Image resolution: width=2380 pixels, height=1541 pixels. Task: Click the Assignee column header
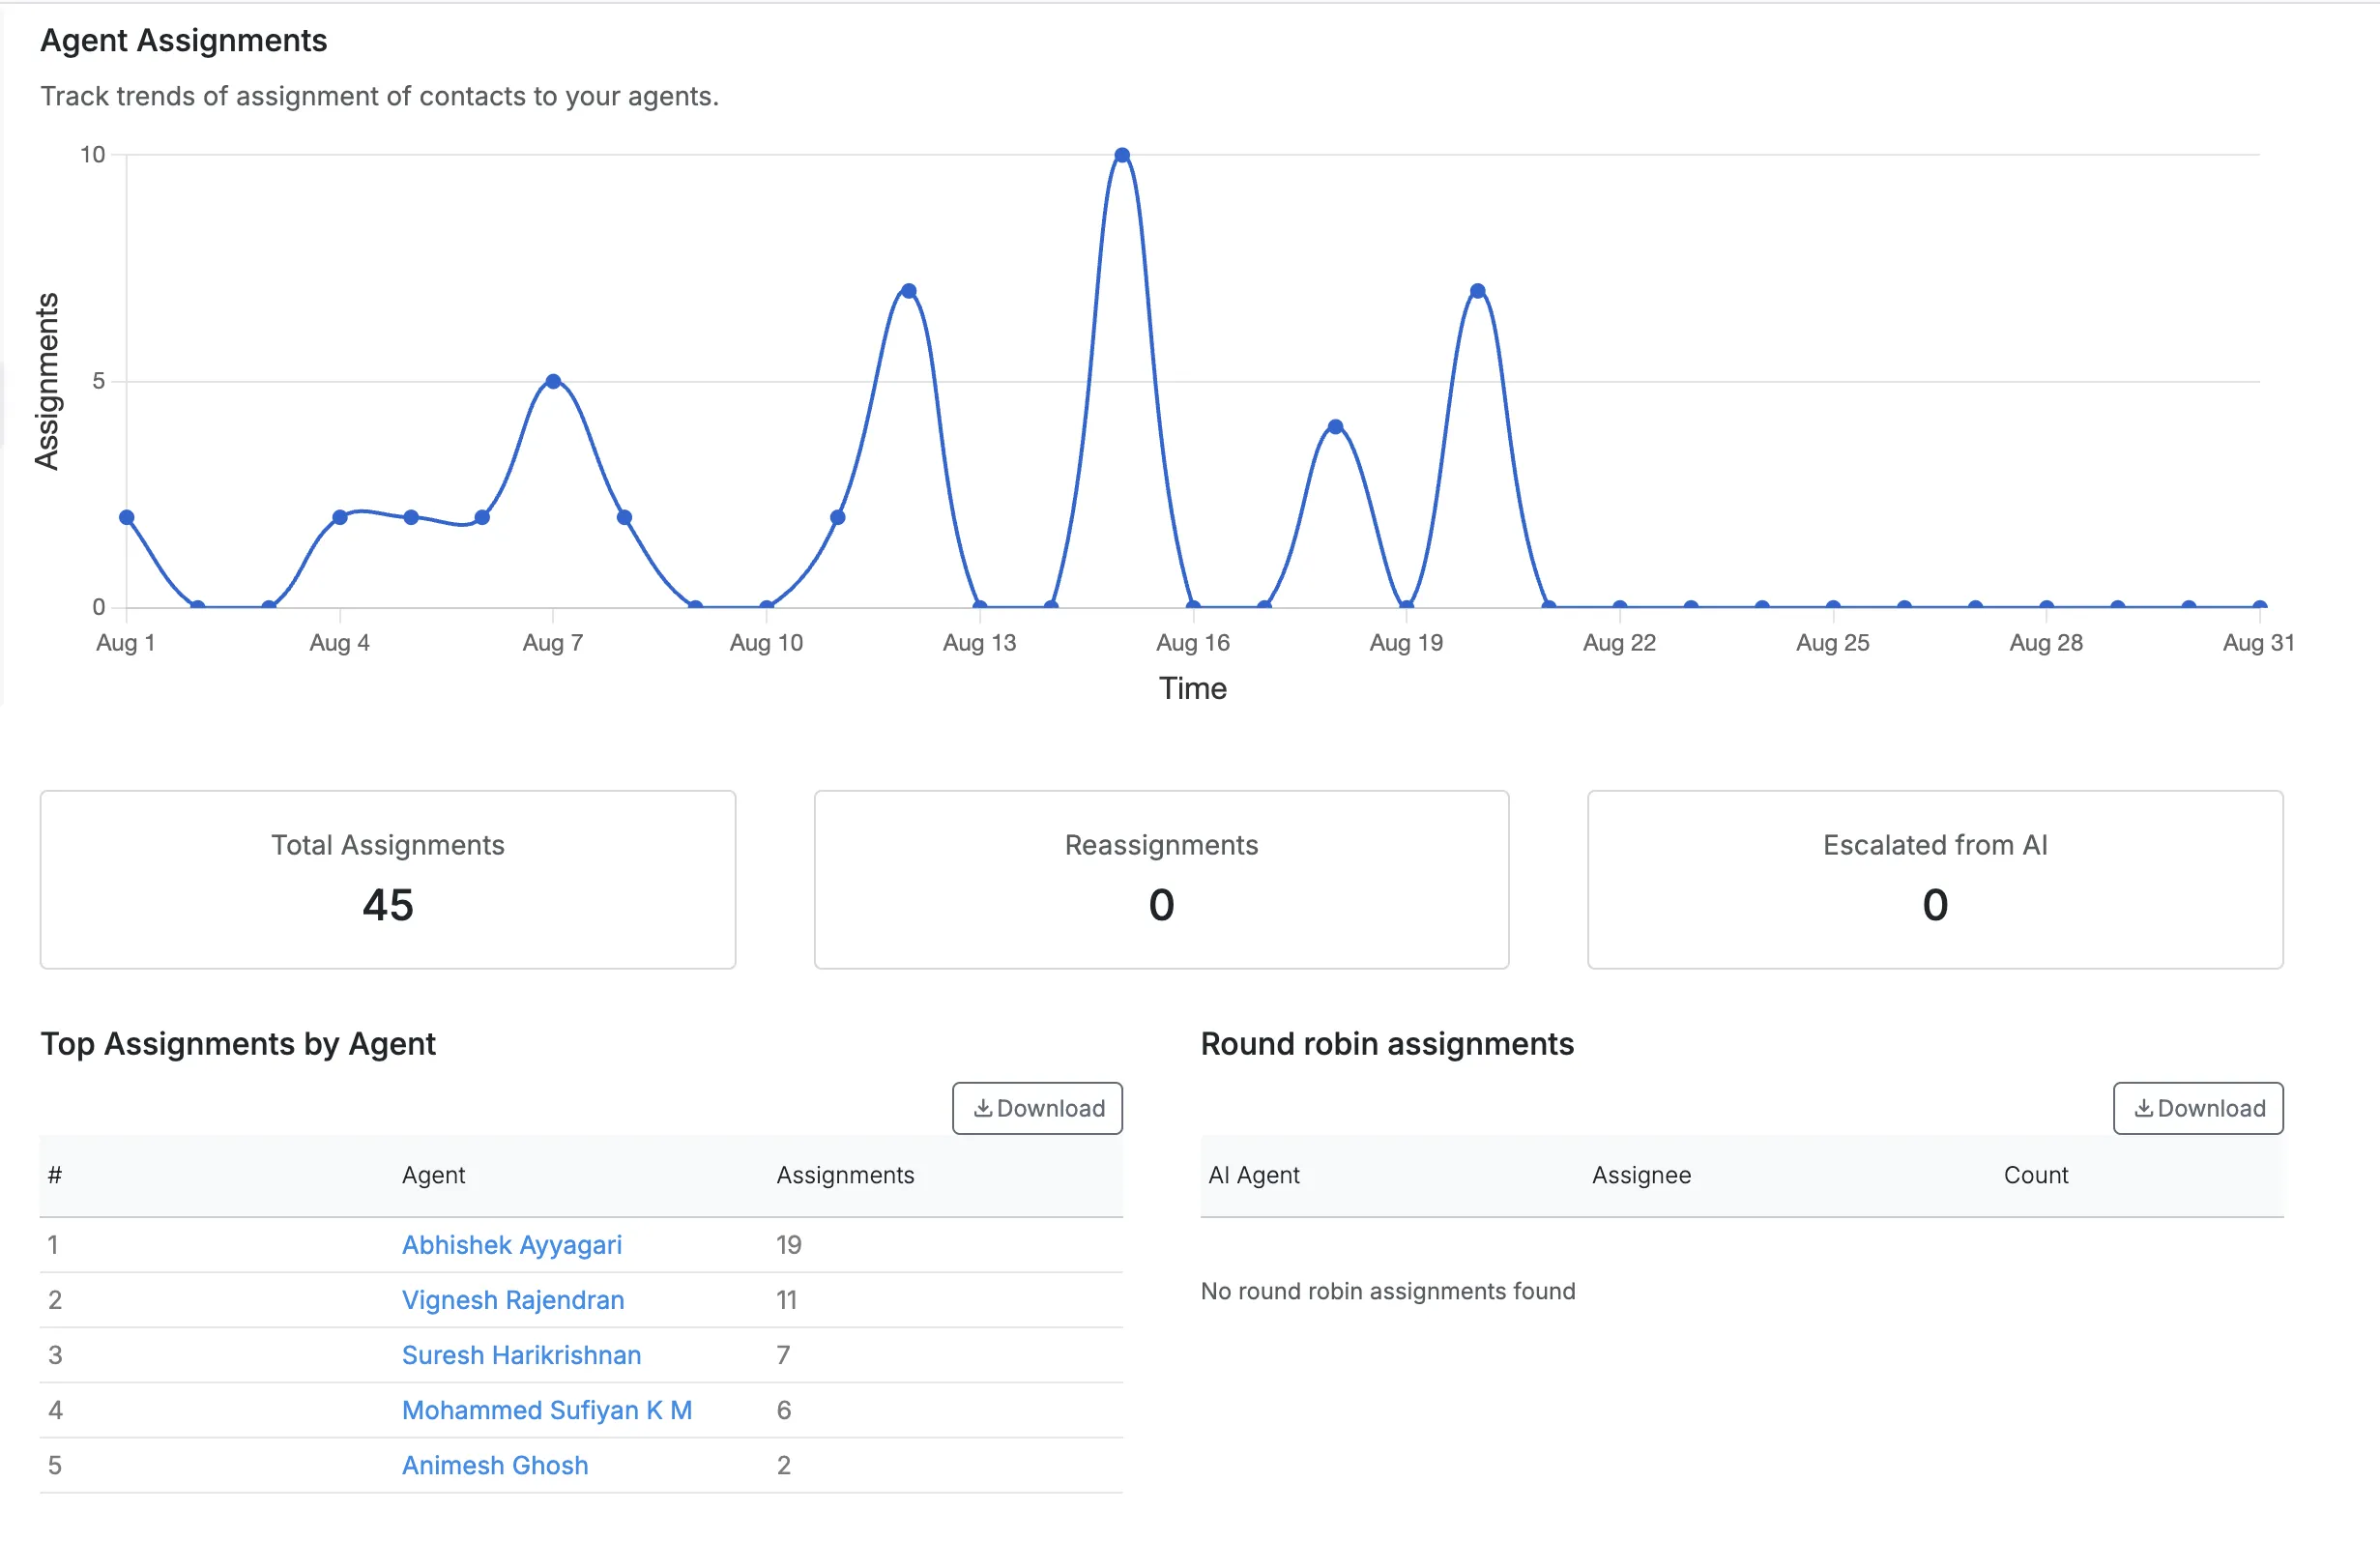pyautogui.click(x=1641, y=1175)
